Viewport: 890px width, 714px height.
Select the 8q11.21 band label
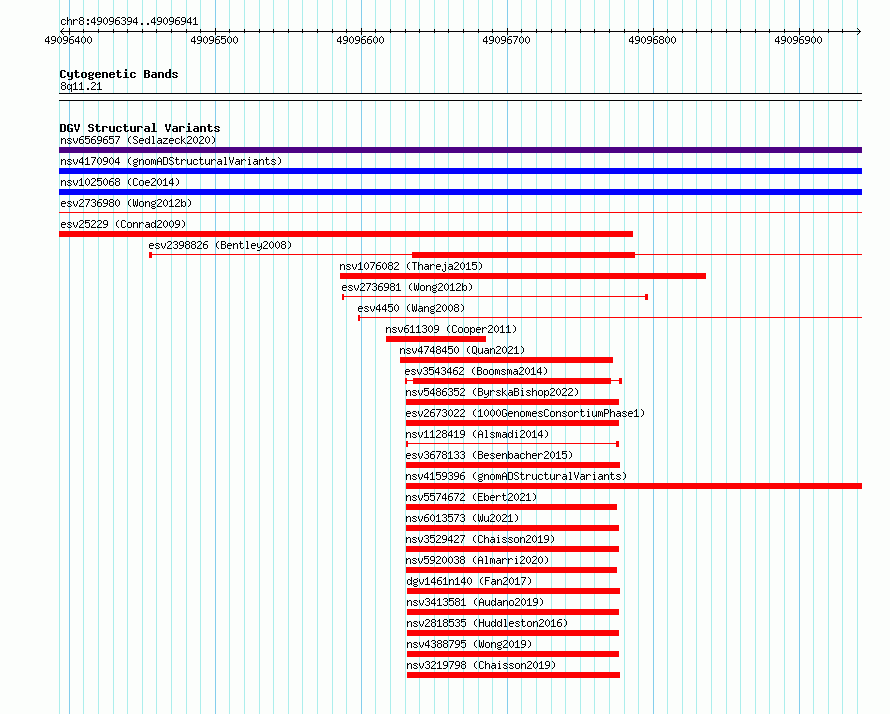[x=81, y=86]
